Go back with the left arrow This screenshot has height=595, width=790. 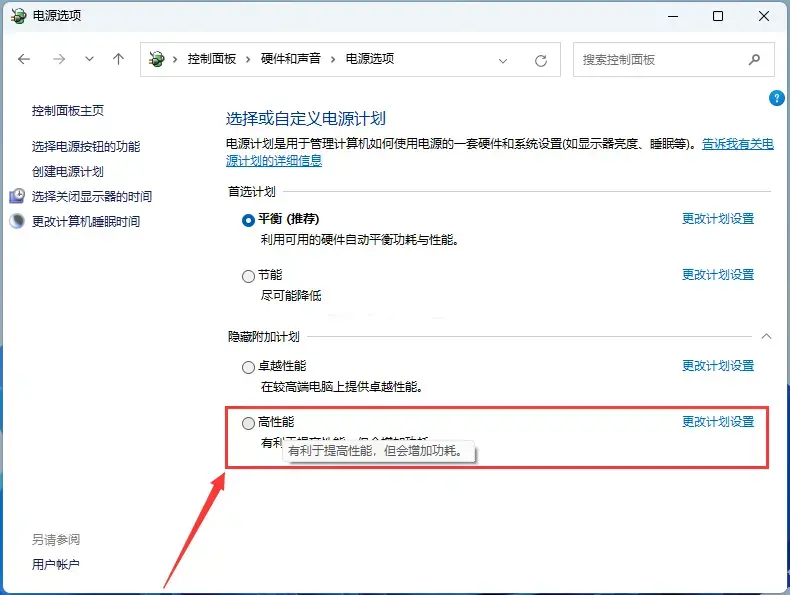pyautogui.click(x=24, y=59)
